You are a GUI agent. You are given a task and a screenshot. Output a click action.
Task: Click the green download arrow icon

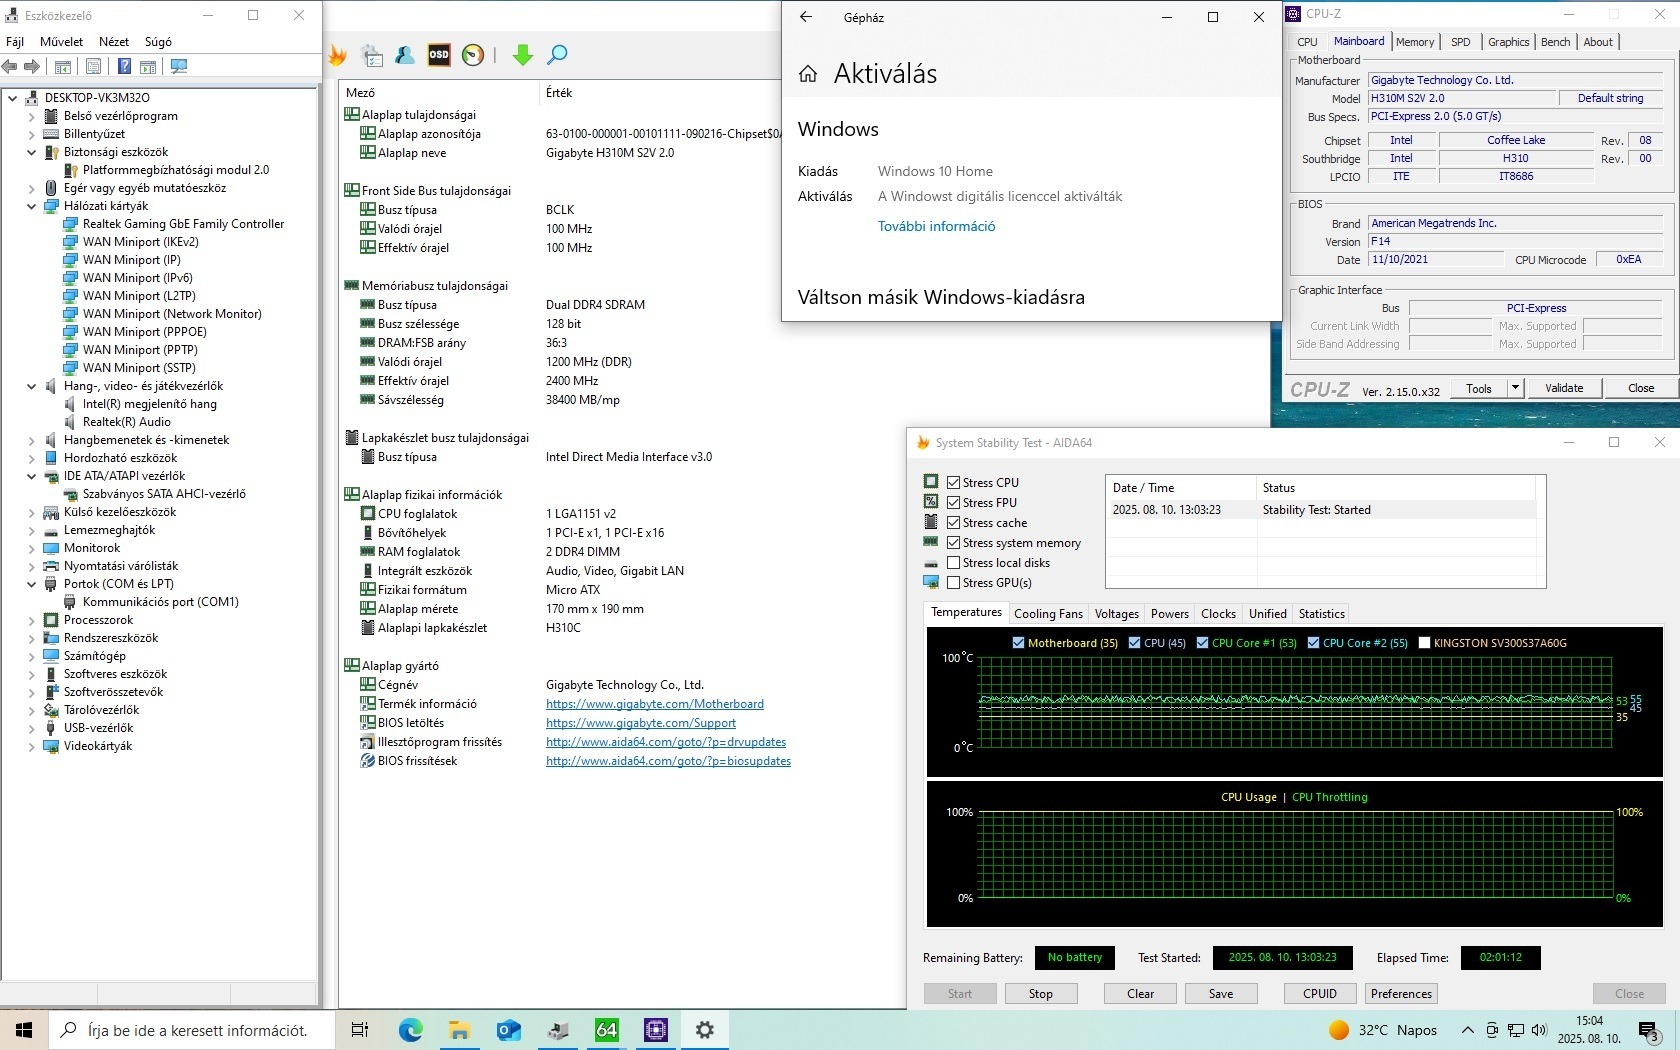point(522,55)
